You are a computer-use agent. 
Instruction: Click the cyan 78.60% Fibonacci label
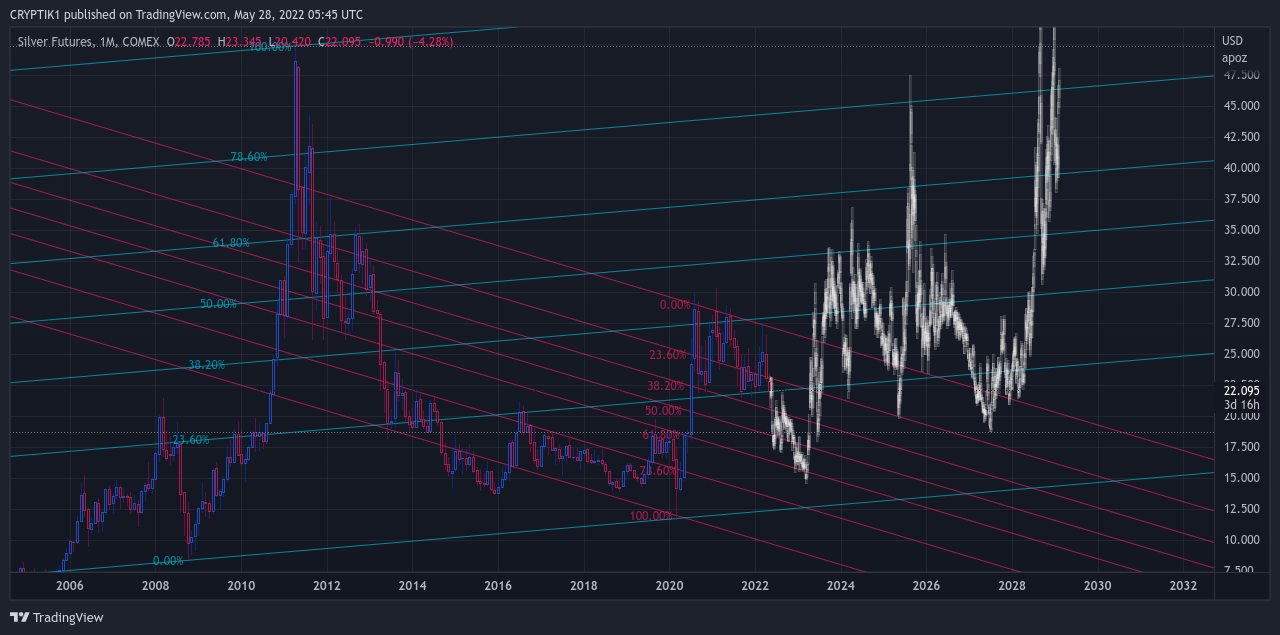click(x=249, y=157)
